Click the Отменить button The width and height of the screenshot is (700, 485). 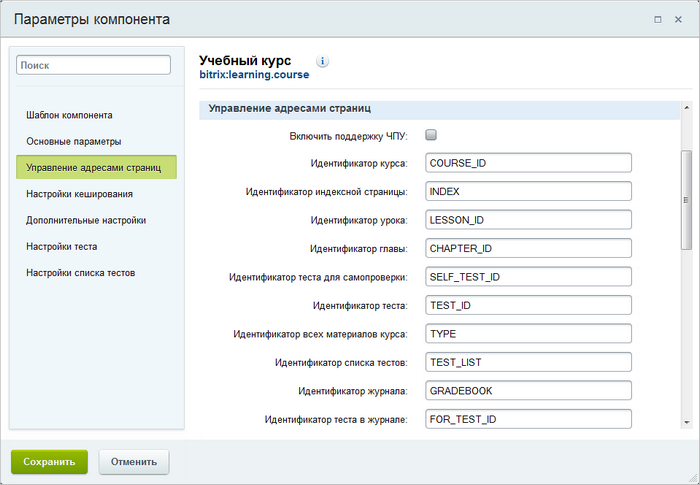[134, 462]
